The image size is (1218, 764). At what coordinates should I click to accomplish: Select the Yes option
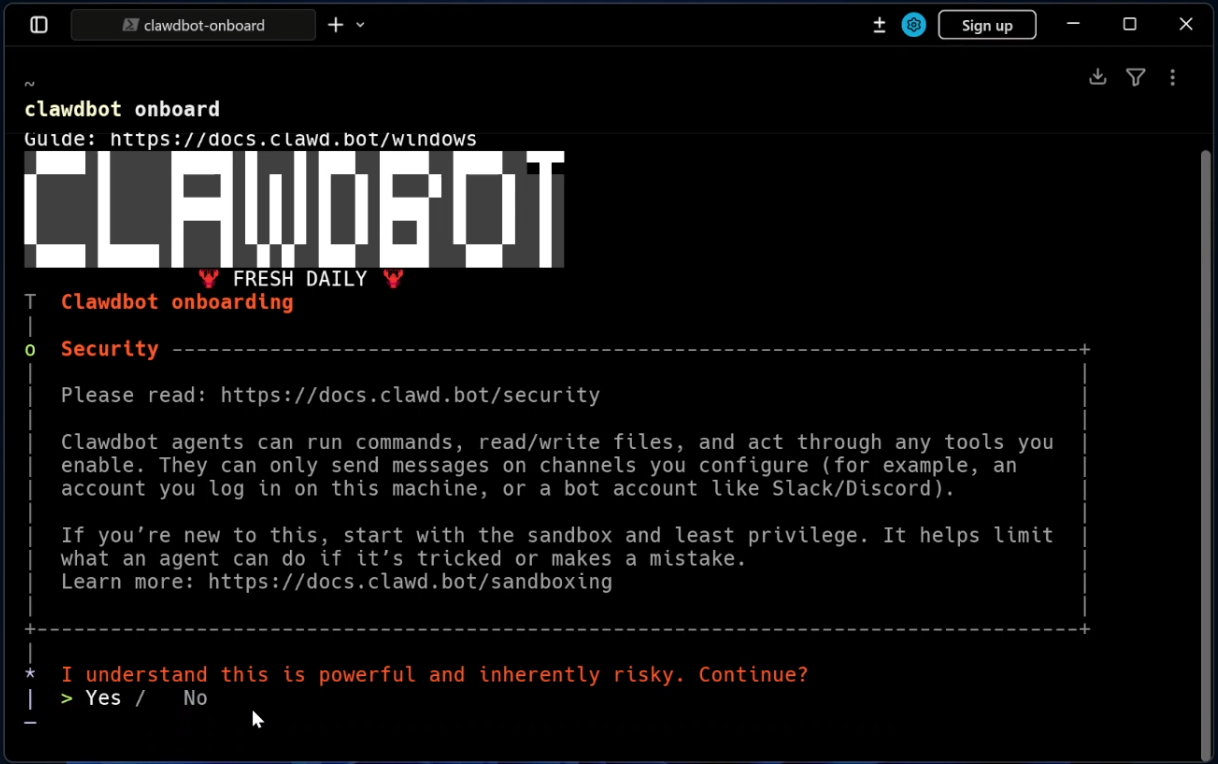pyautogui.click(x=102, y=698)
